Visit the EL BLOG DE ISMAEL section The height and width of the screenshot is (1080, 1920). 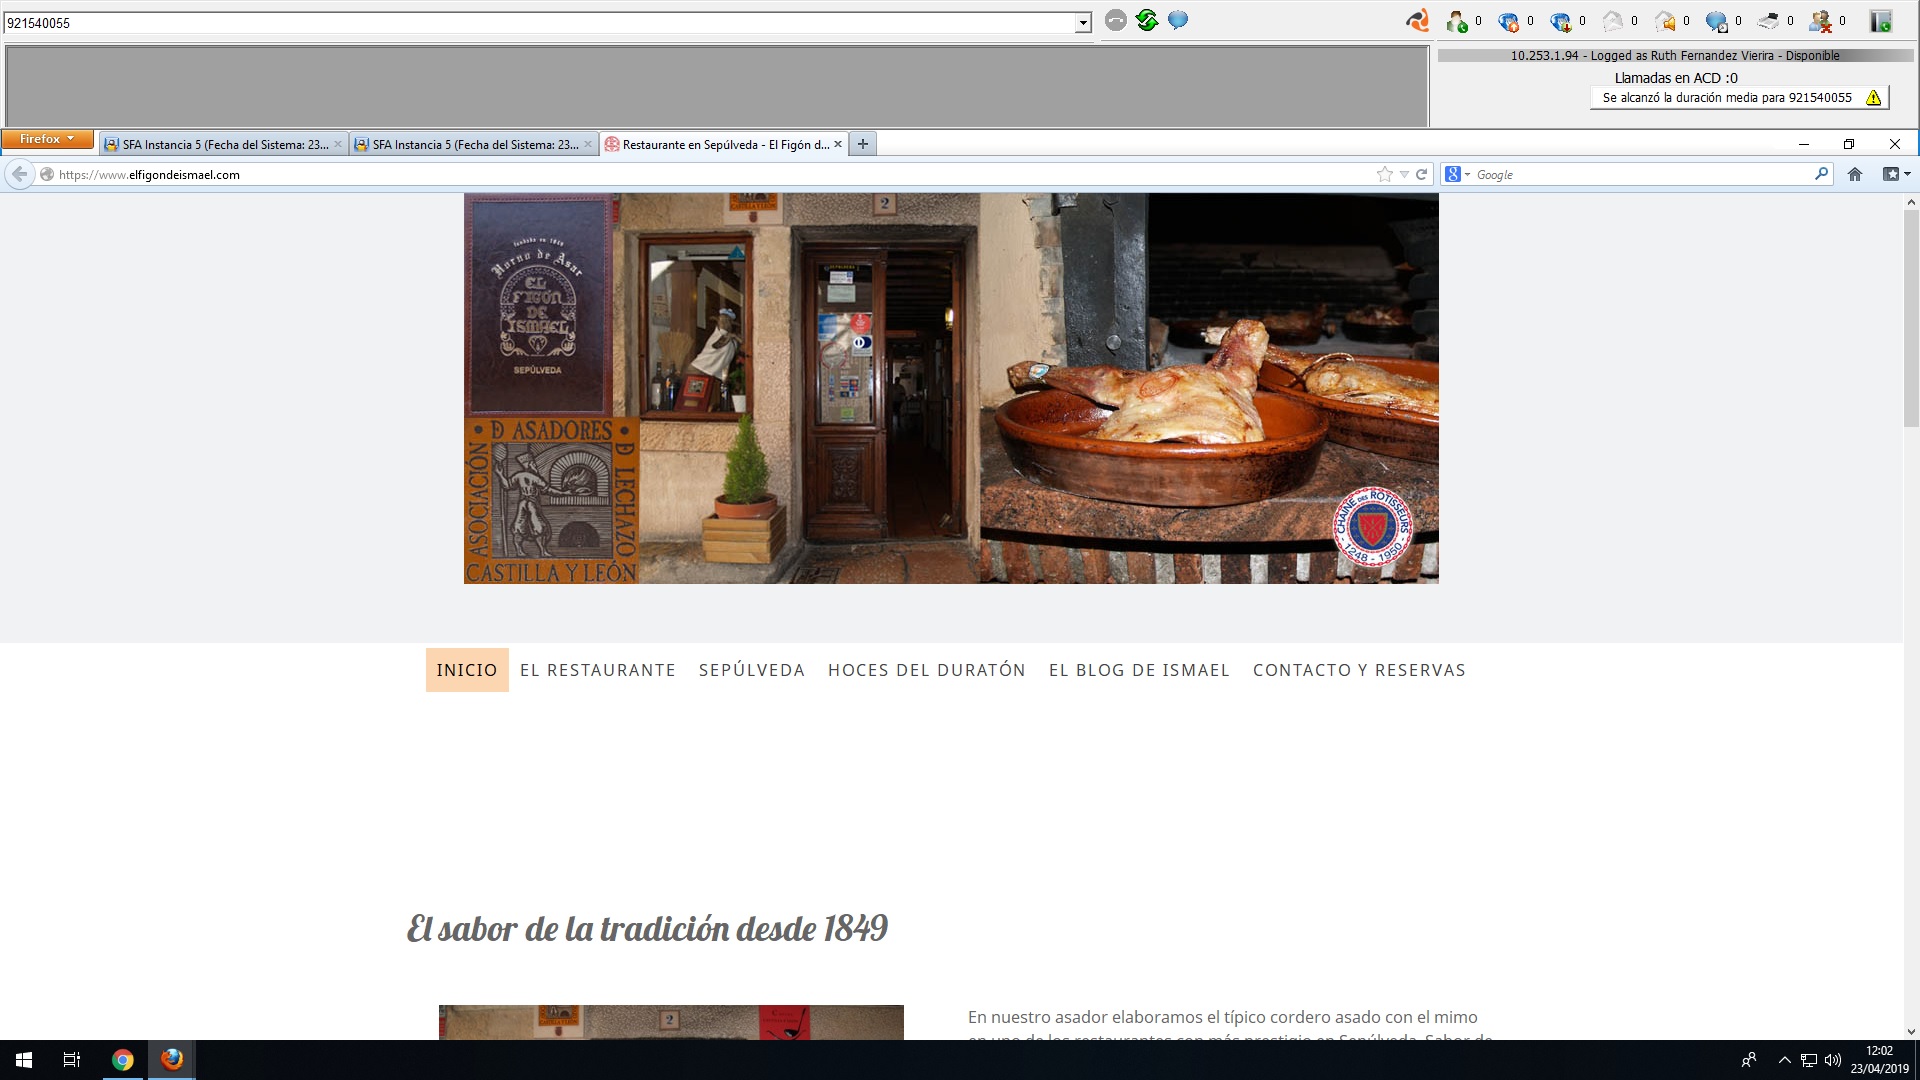(1139, 670)
